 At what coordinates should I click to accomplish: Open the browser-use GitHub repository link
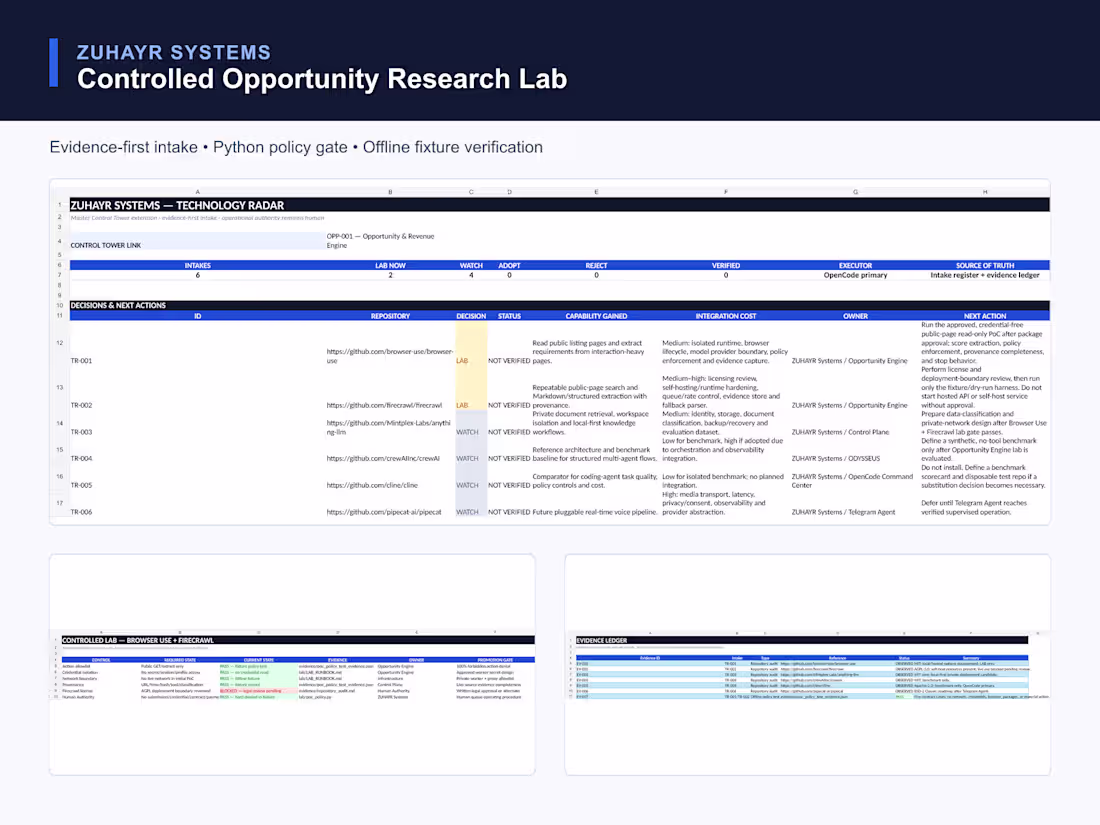pos(389,356)
